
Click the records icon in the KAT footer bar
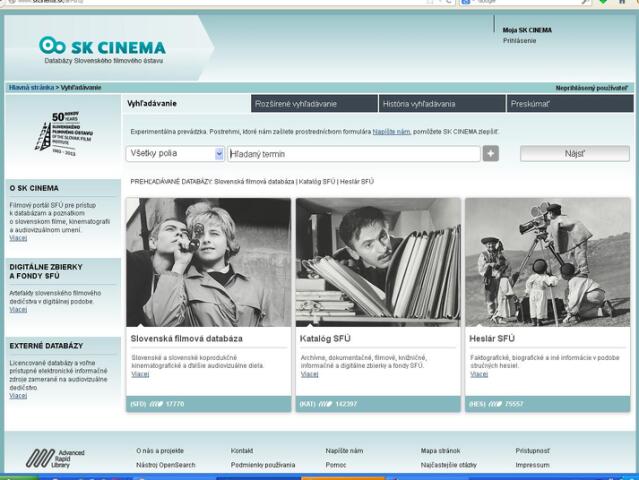[x=325, y=404]
